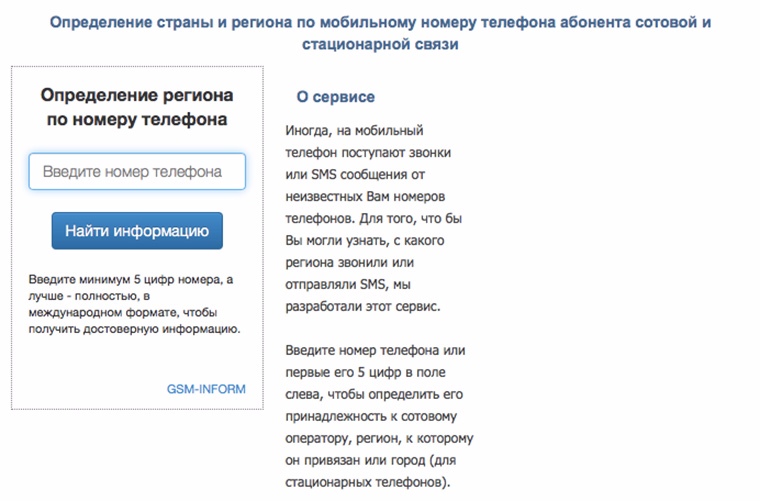760x501 pixels.
Task: Click the text line 'принадлежность к сотовому'
Action: pos(371,416)
